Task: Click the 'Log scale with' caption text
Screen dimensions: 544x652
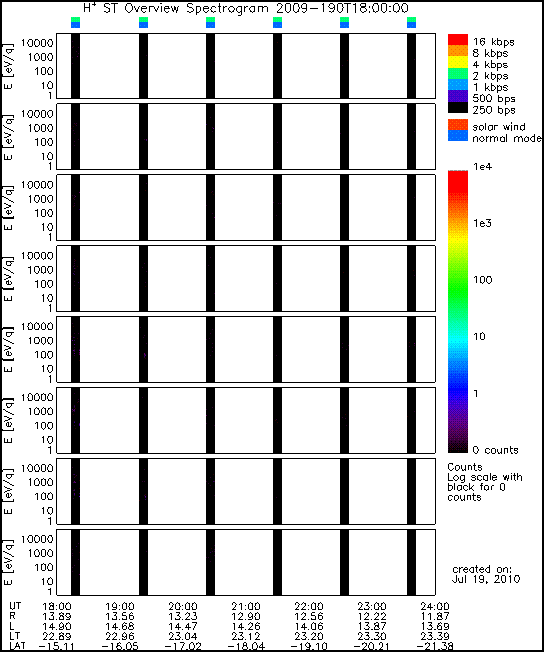Action: [x=485, y=477]
